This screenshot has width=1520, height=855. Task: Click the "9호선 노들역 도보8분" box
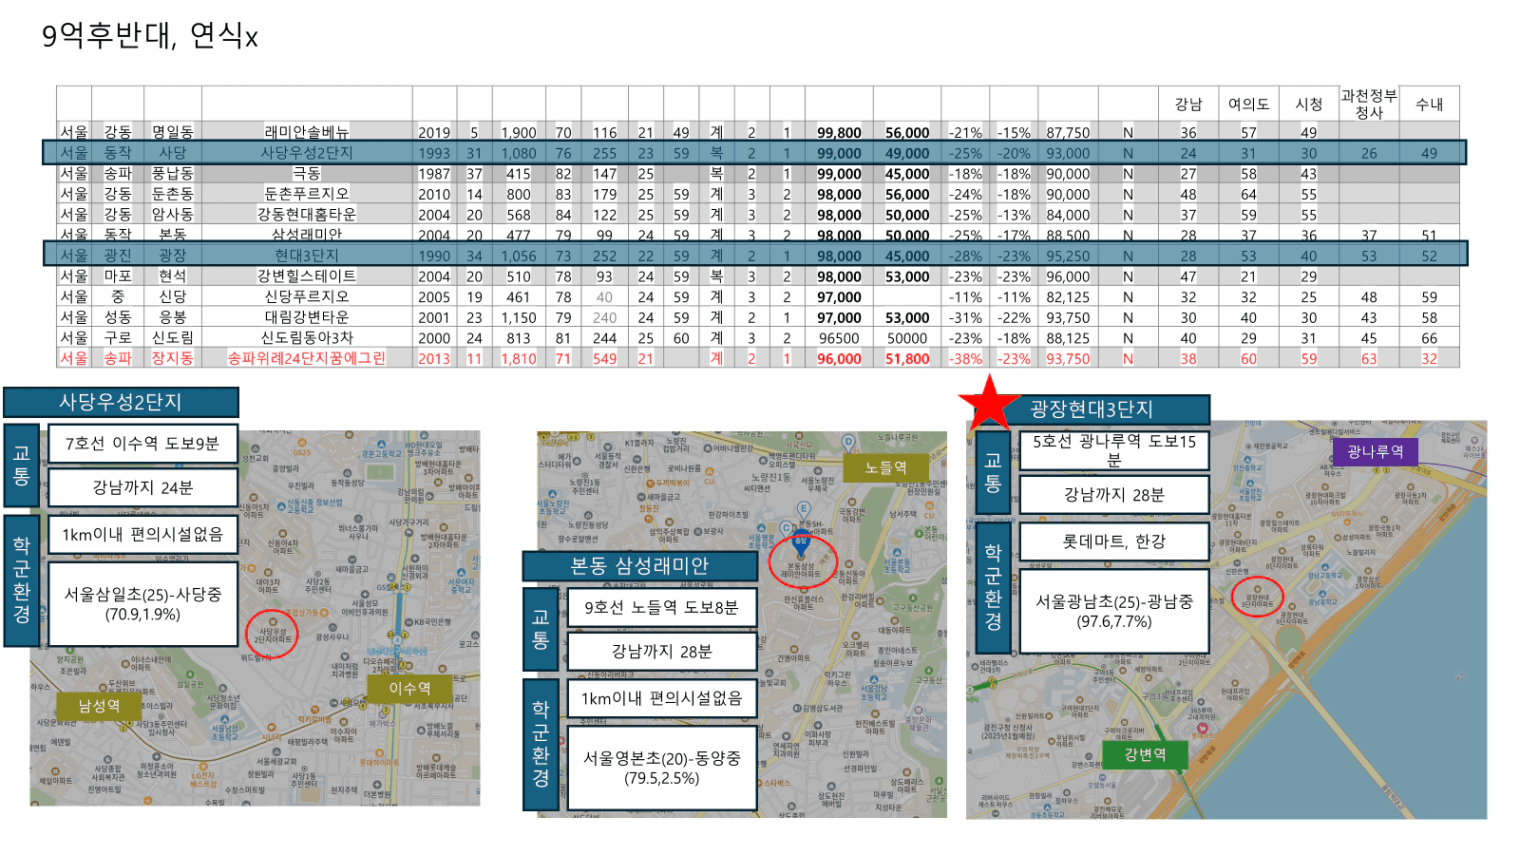[x=661, y=607]
